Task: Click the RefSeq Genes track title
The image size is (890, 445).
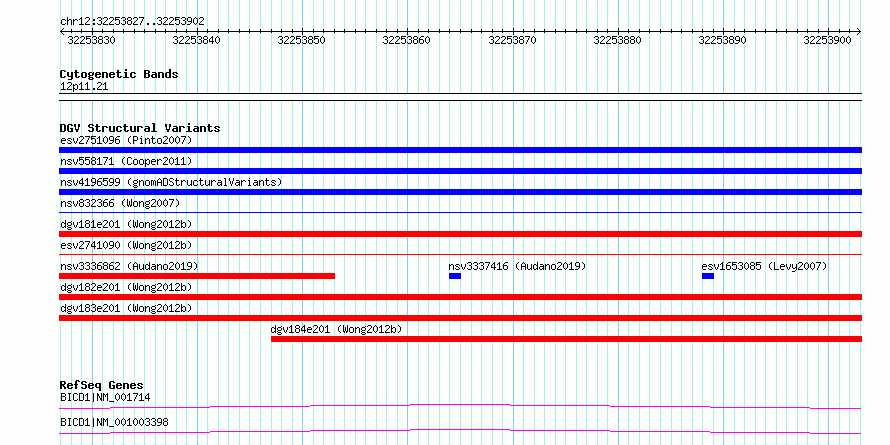Action: point(102,385)
